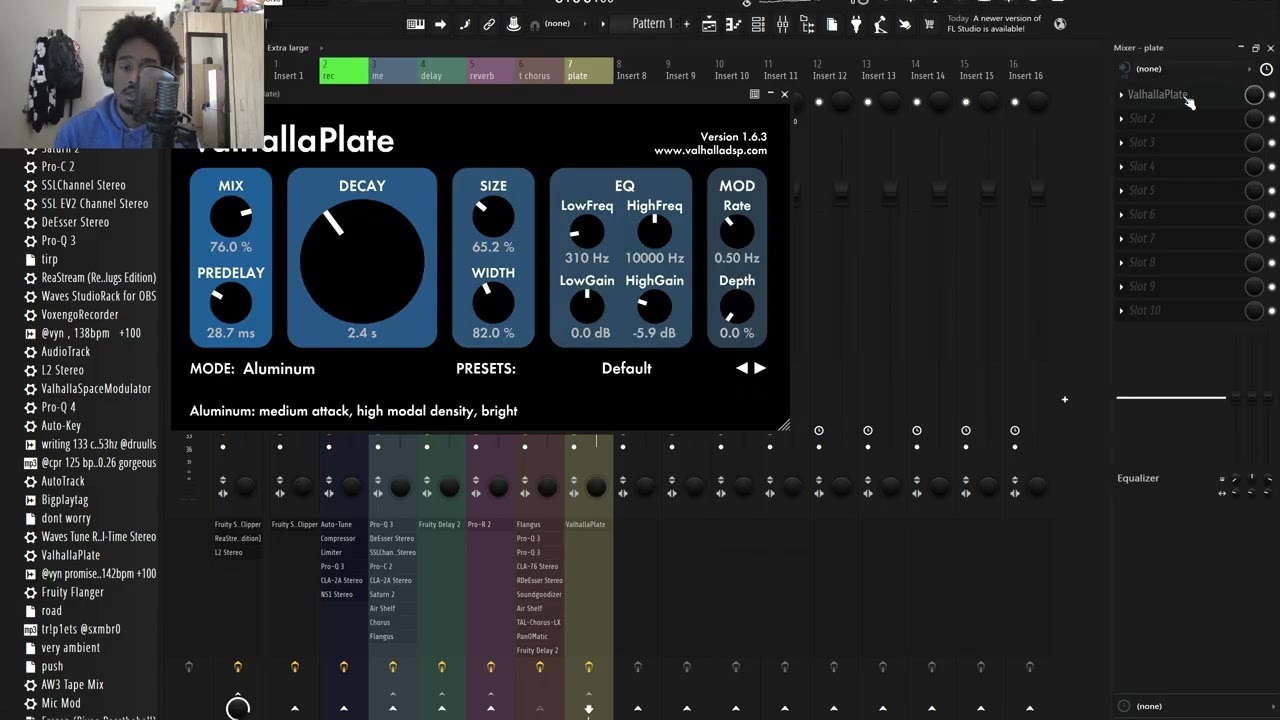The width and height of the screenshot is (1280, 720).
Task: Add a new pattern with plus button
Action: coord(686,24)
